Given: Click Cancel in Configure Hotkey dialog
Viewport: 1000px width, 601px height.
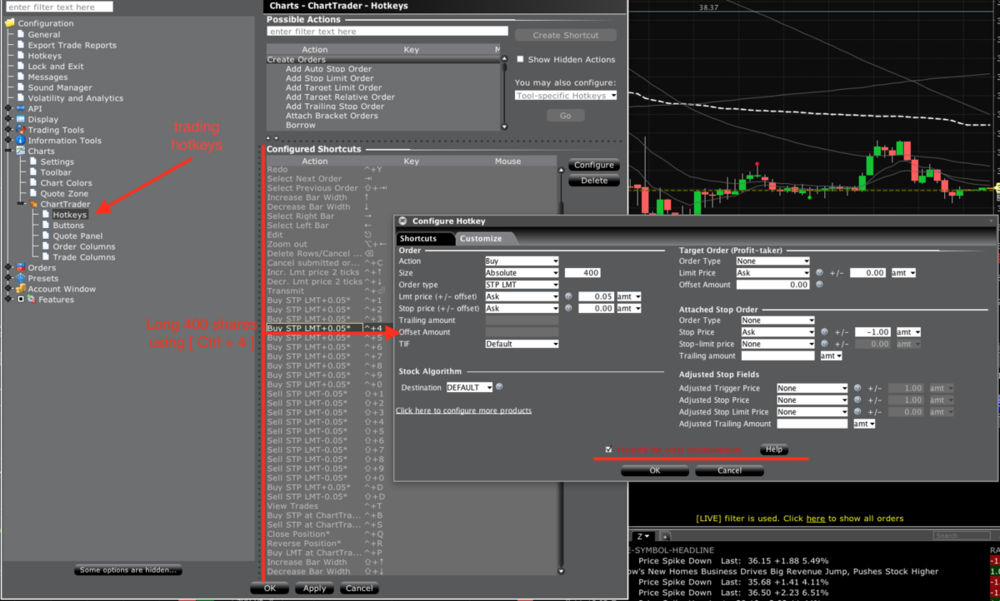Looking at the screenshot, I should pyautogui.click(x=730, y=471).
